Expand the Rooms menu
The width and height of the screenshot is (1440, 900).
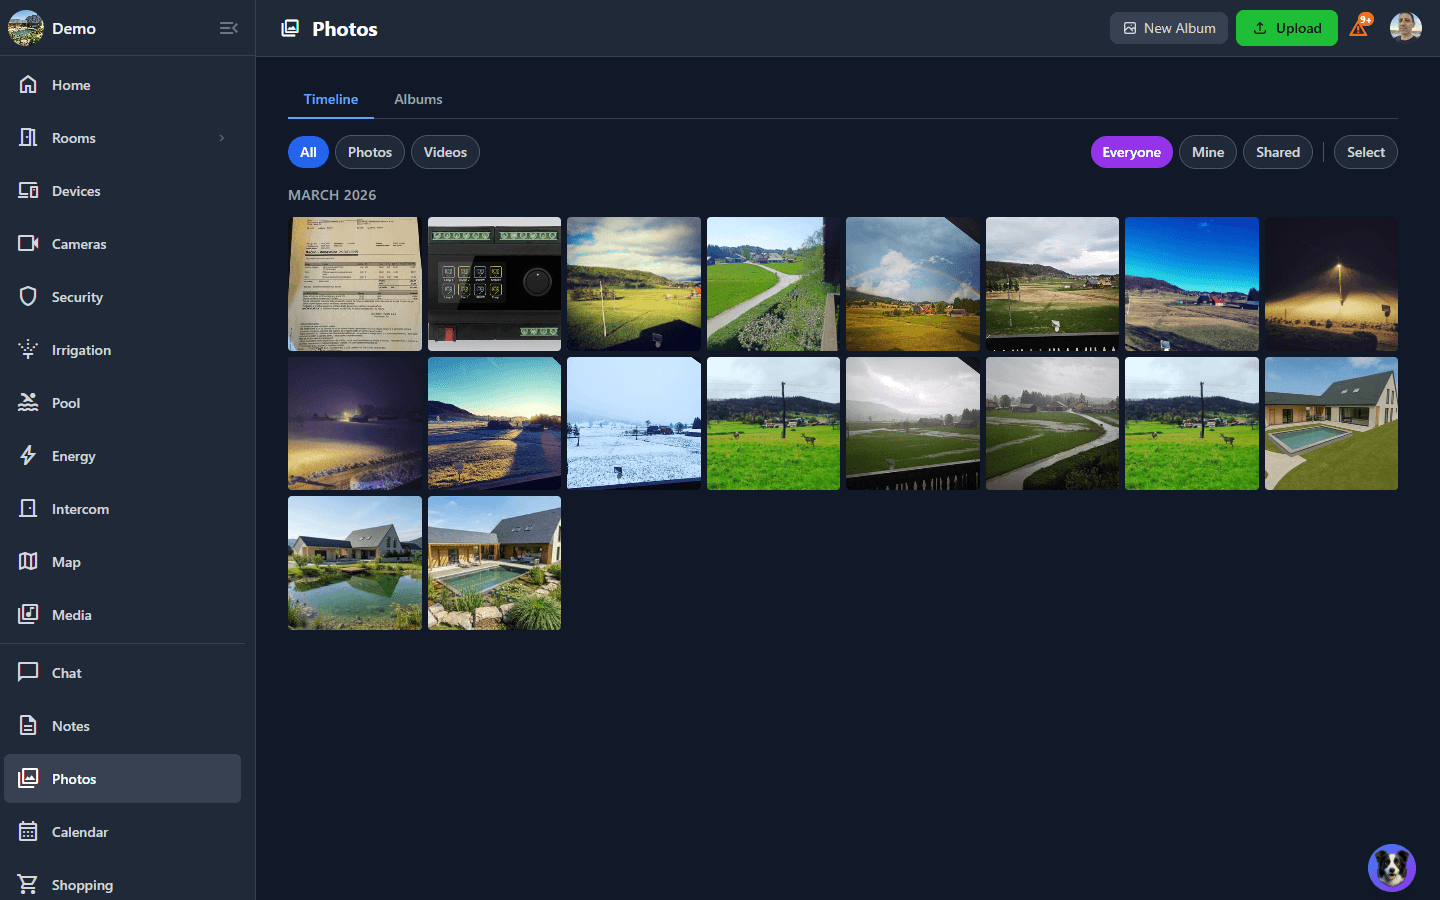74,137
